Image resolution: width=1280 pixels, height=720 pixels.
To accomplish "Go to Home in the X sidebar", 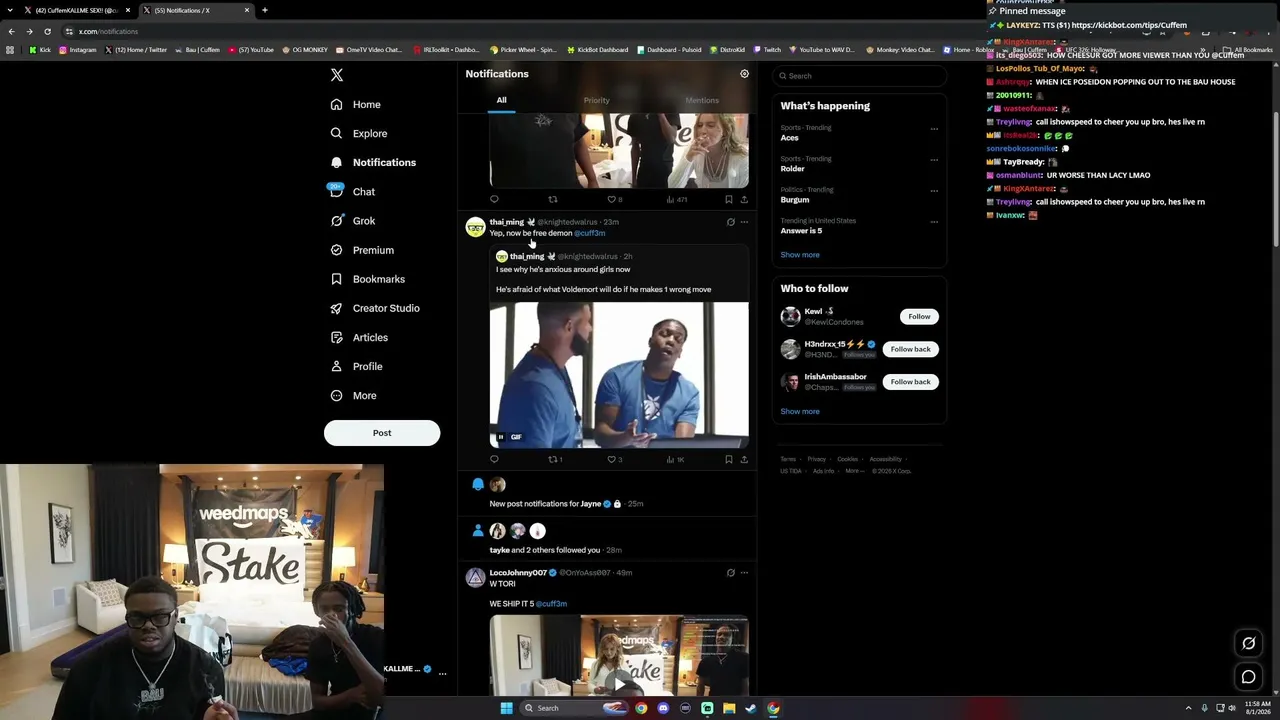I will pos(356,104).
